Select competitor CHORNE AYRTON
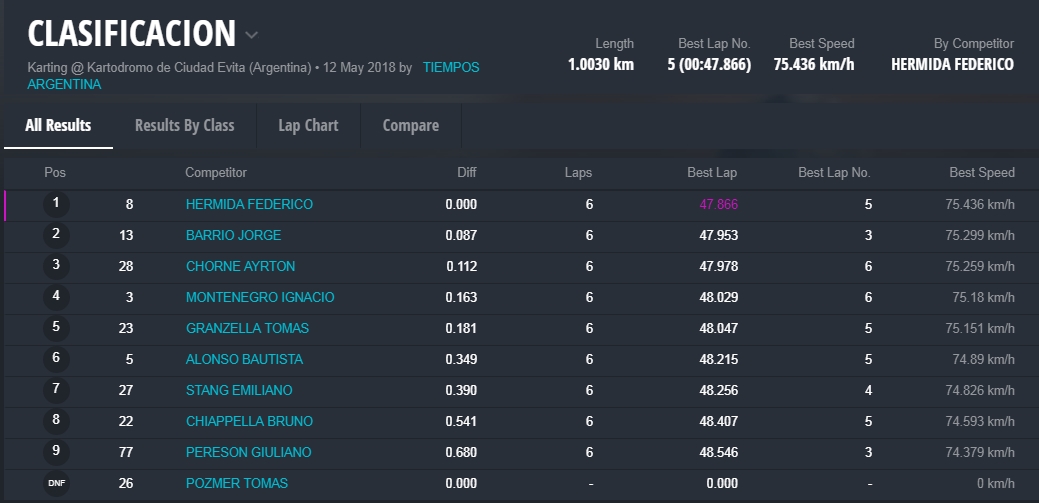Image resolution: width=1039 pixels, height=503 pixels. (240, 267)
